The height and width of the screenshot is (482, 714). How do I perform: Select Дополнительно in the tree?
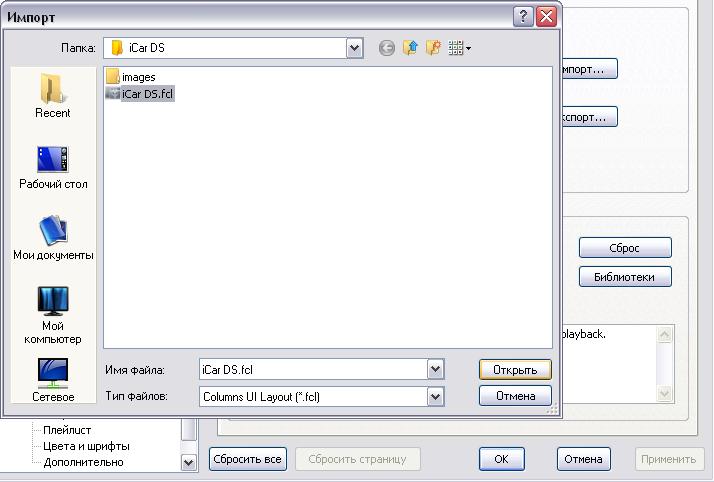coord(83,462)
